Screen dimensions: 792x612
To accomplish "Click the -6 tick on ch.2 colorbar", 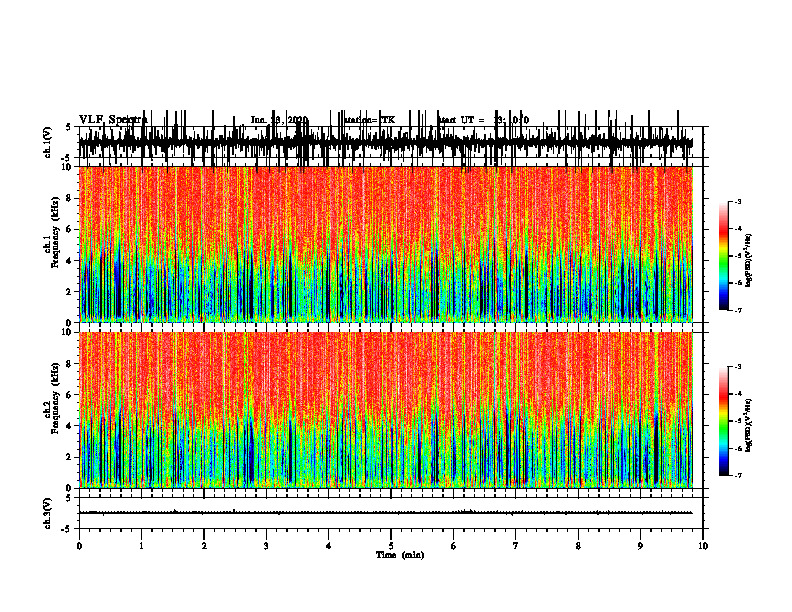I will coord(737,448).
